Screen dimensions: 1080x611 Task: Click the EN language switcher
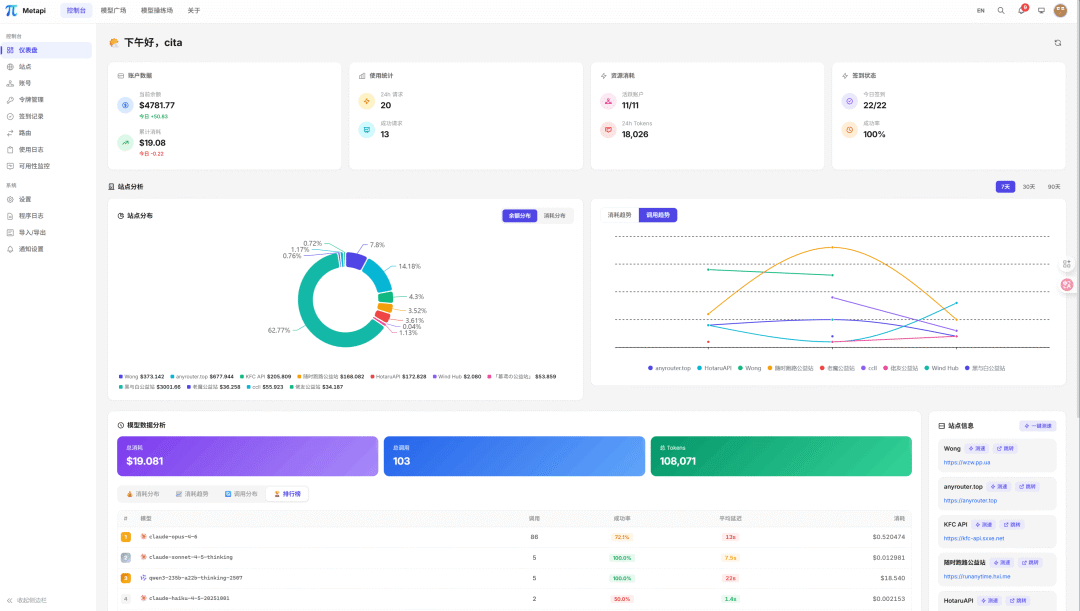pyautogui.click(x=980, y=10)
